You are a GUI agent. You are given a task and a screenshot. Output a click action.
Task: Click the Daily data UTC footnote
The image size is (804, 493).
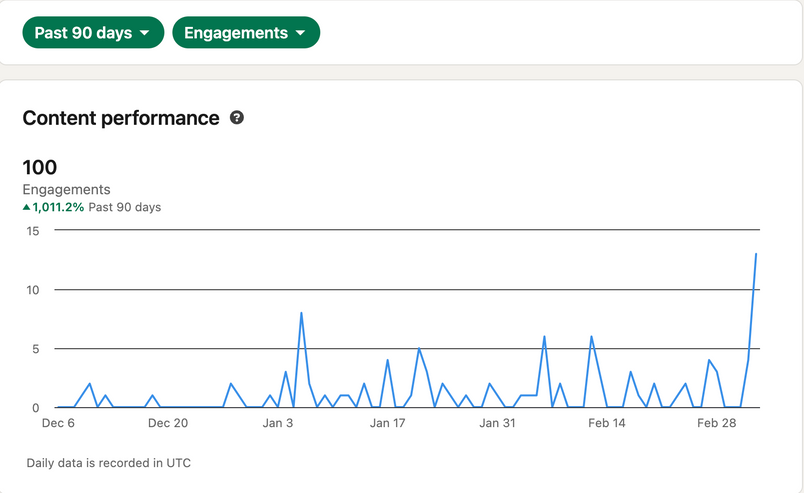[x=109, y=463]
